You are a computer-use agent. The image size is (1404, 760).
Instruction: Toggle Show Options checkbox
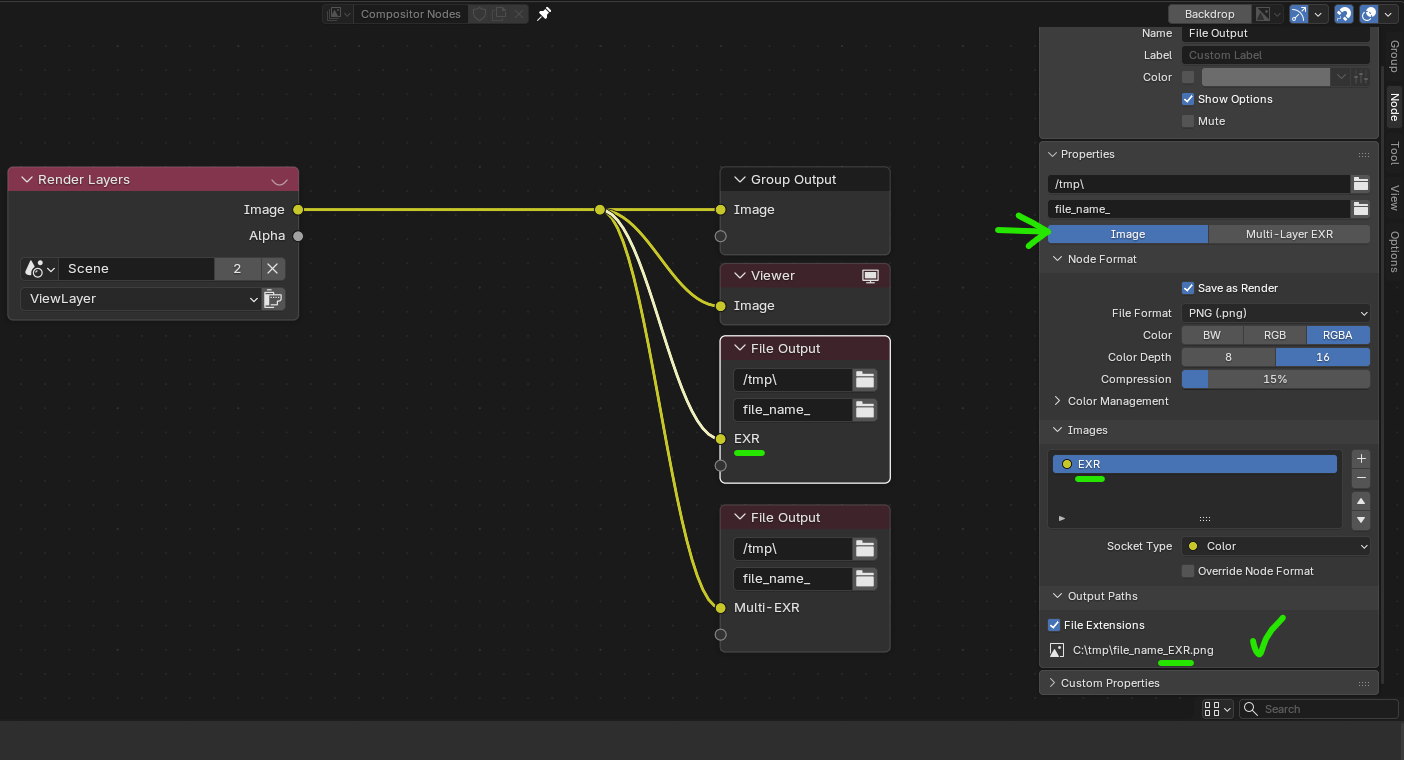(x=1188, y=99)
